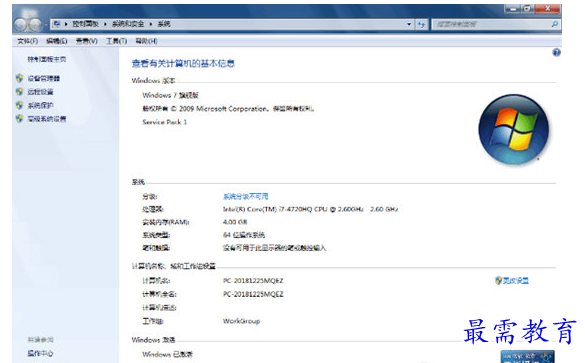Close the System window
This screenshot has width=585, height=363.
tap(548, 8)
